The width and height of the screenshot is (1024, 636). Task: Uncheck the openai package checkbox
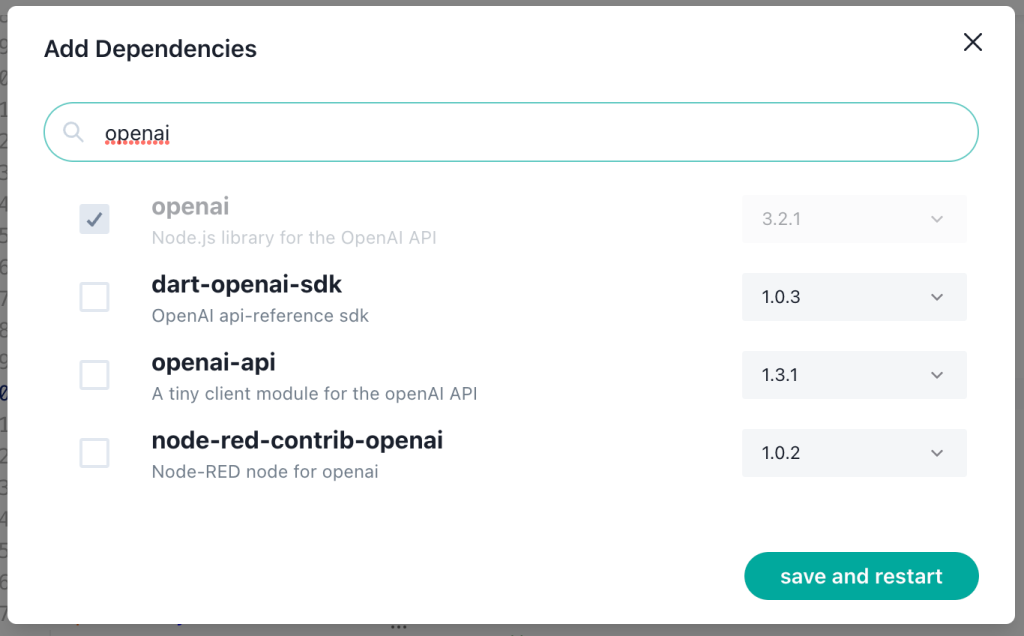94,219
